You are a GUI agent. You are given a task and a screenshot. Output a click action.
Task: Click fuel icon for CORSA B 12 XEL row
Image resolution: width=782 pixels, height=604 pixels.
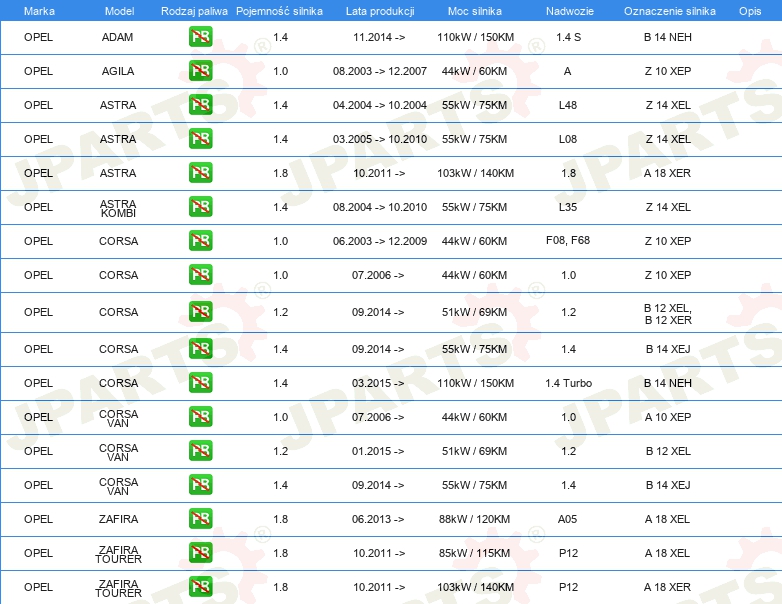click(200, 312)
